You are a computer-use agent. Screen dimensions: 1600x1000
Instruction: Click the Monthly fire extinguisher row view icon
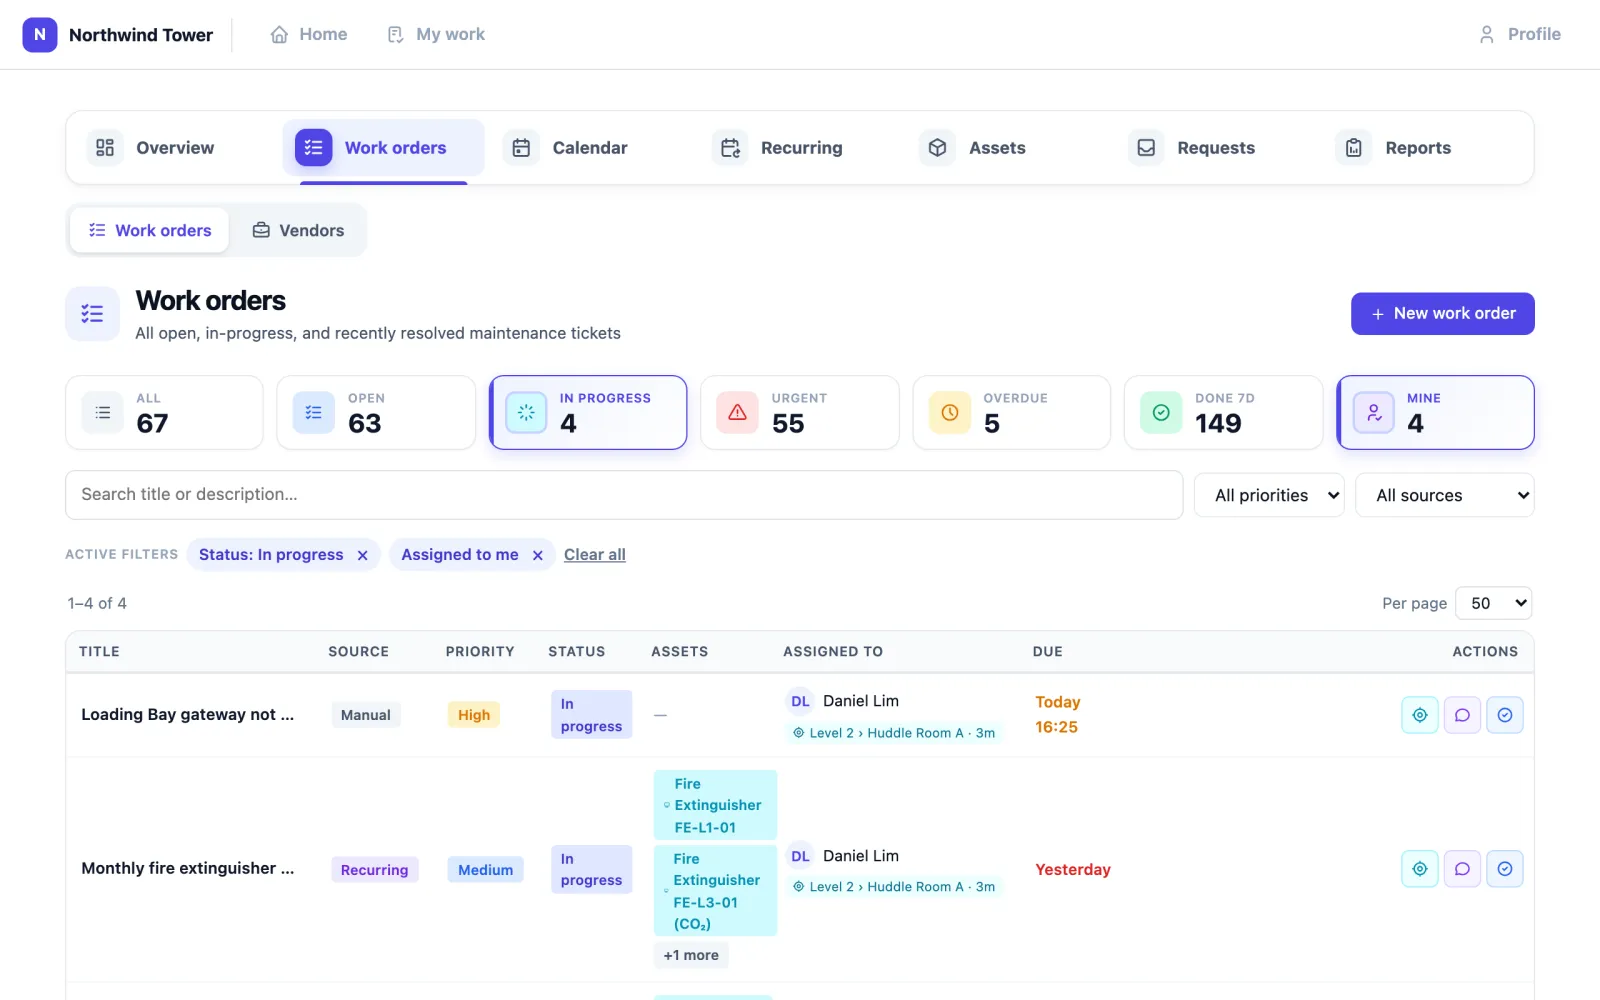1419,869
